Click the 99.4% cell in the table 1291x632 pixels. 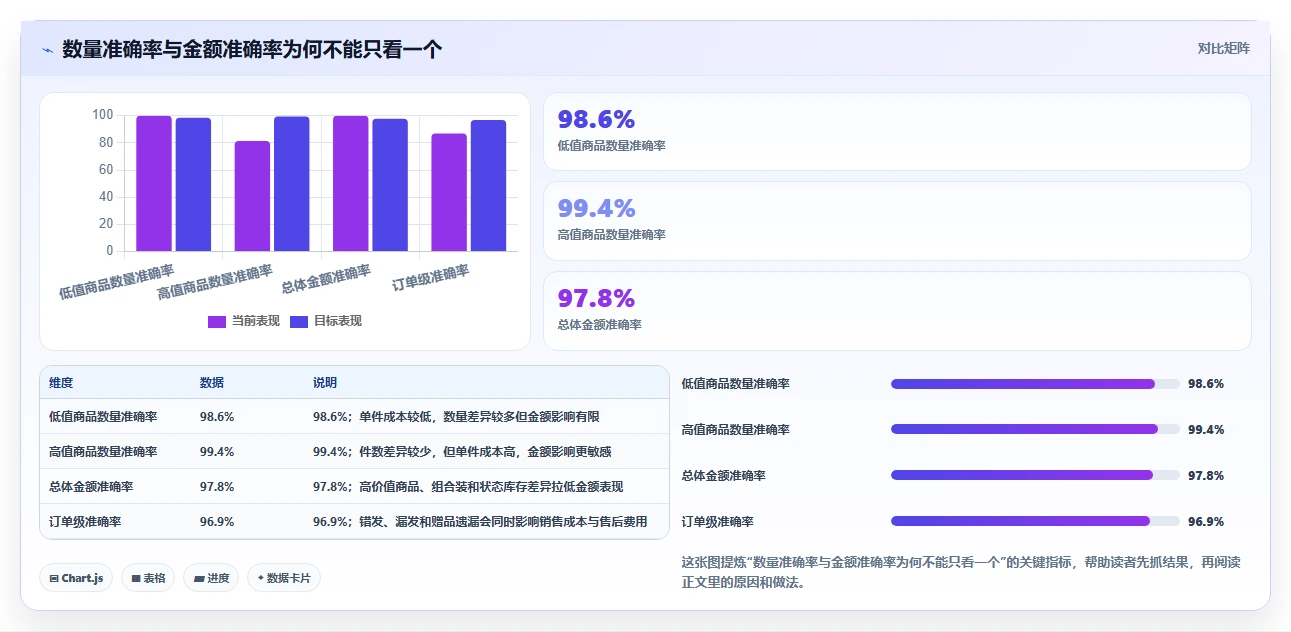point(217,451)
